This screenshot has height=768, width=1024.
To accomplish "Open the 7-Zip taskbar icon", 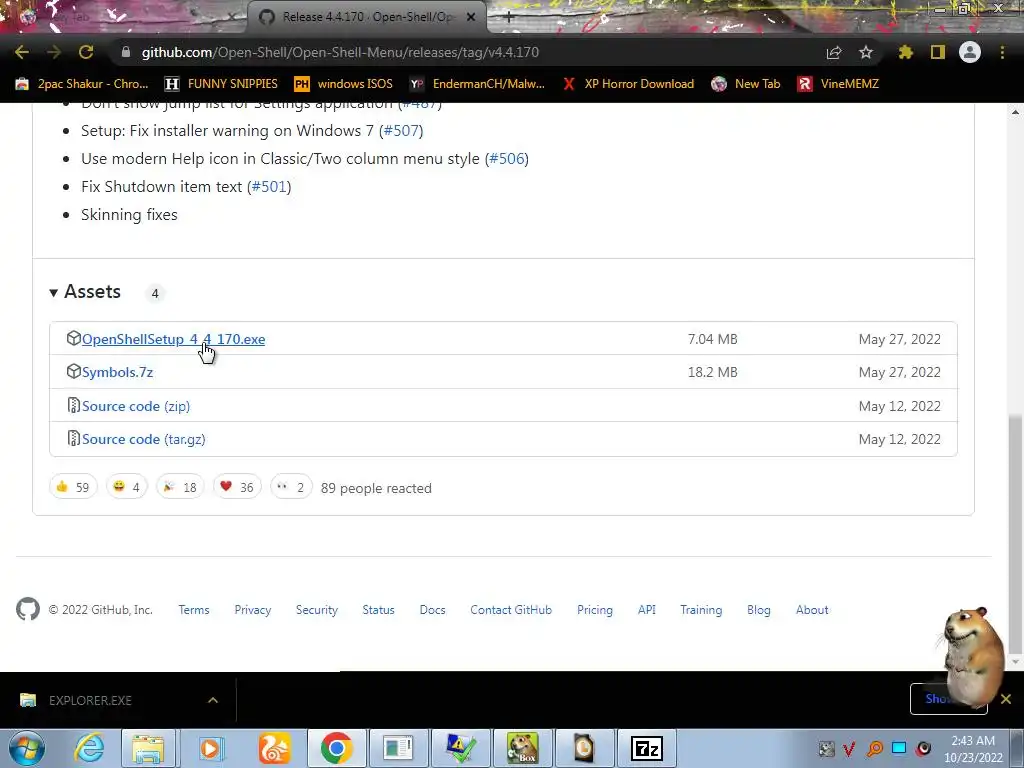I will tap(647, 748).
